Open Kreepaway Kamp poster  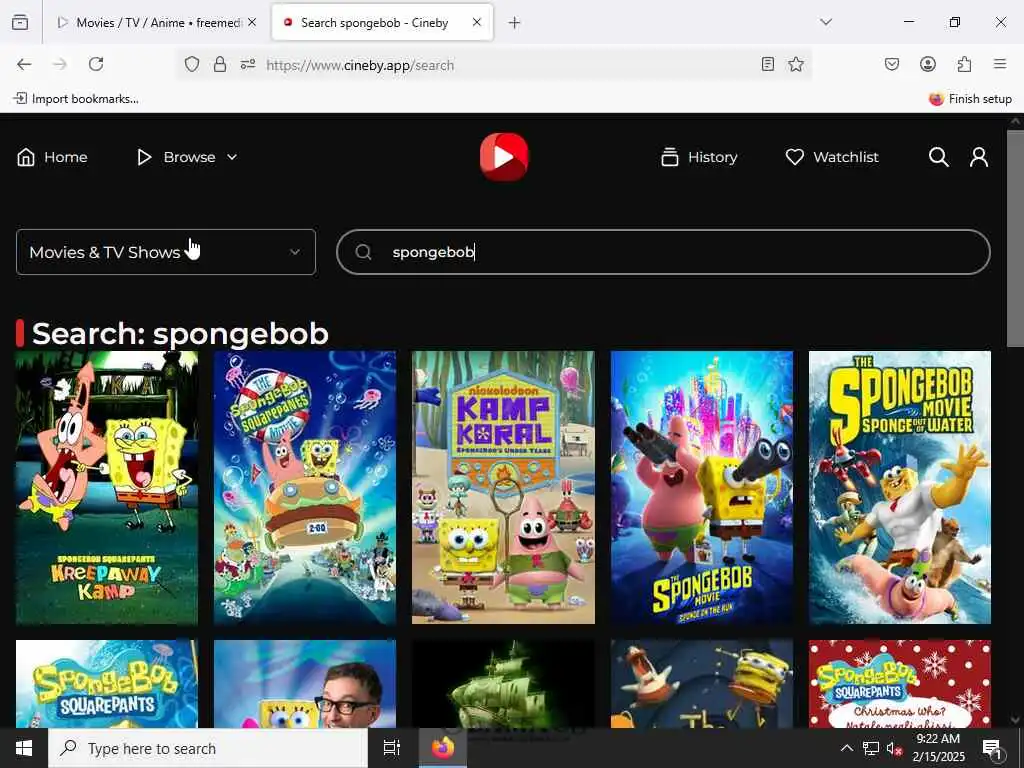coord(106,487)
